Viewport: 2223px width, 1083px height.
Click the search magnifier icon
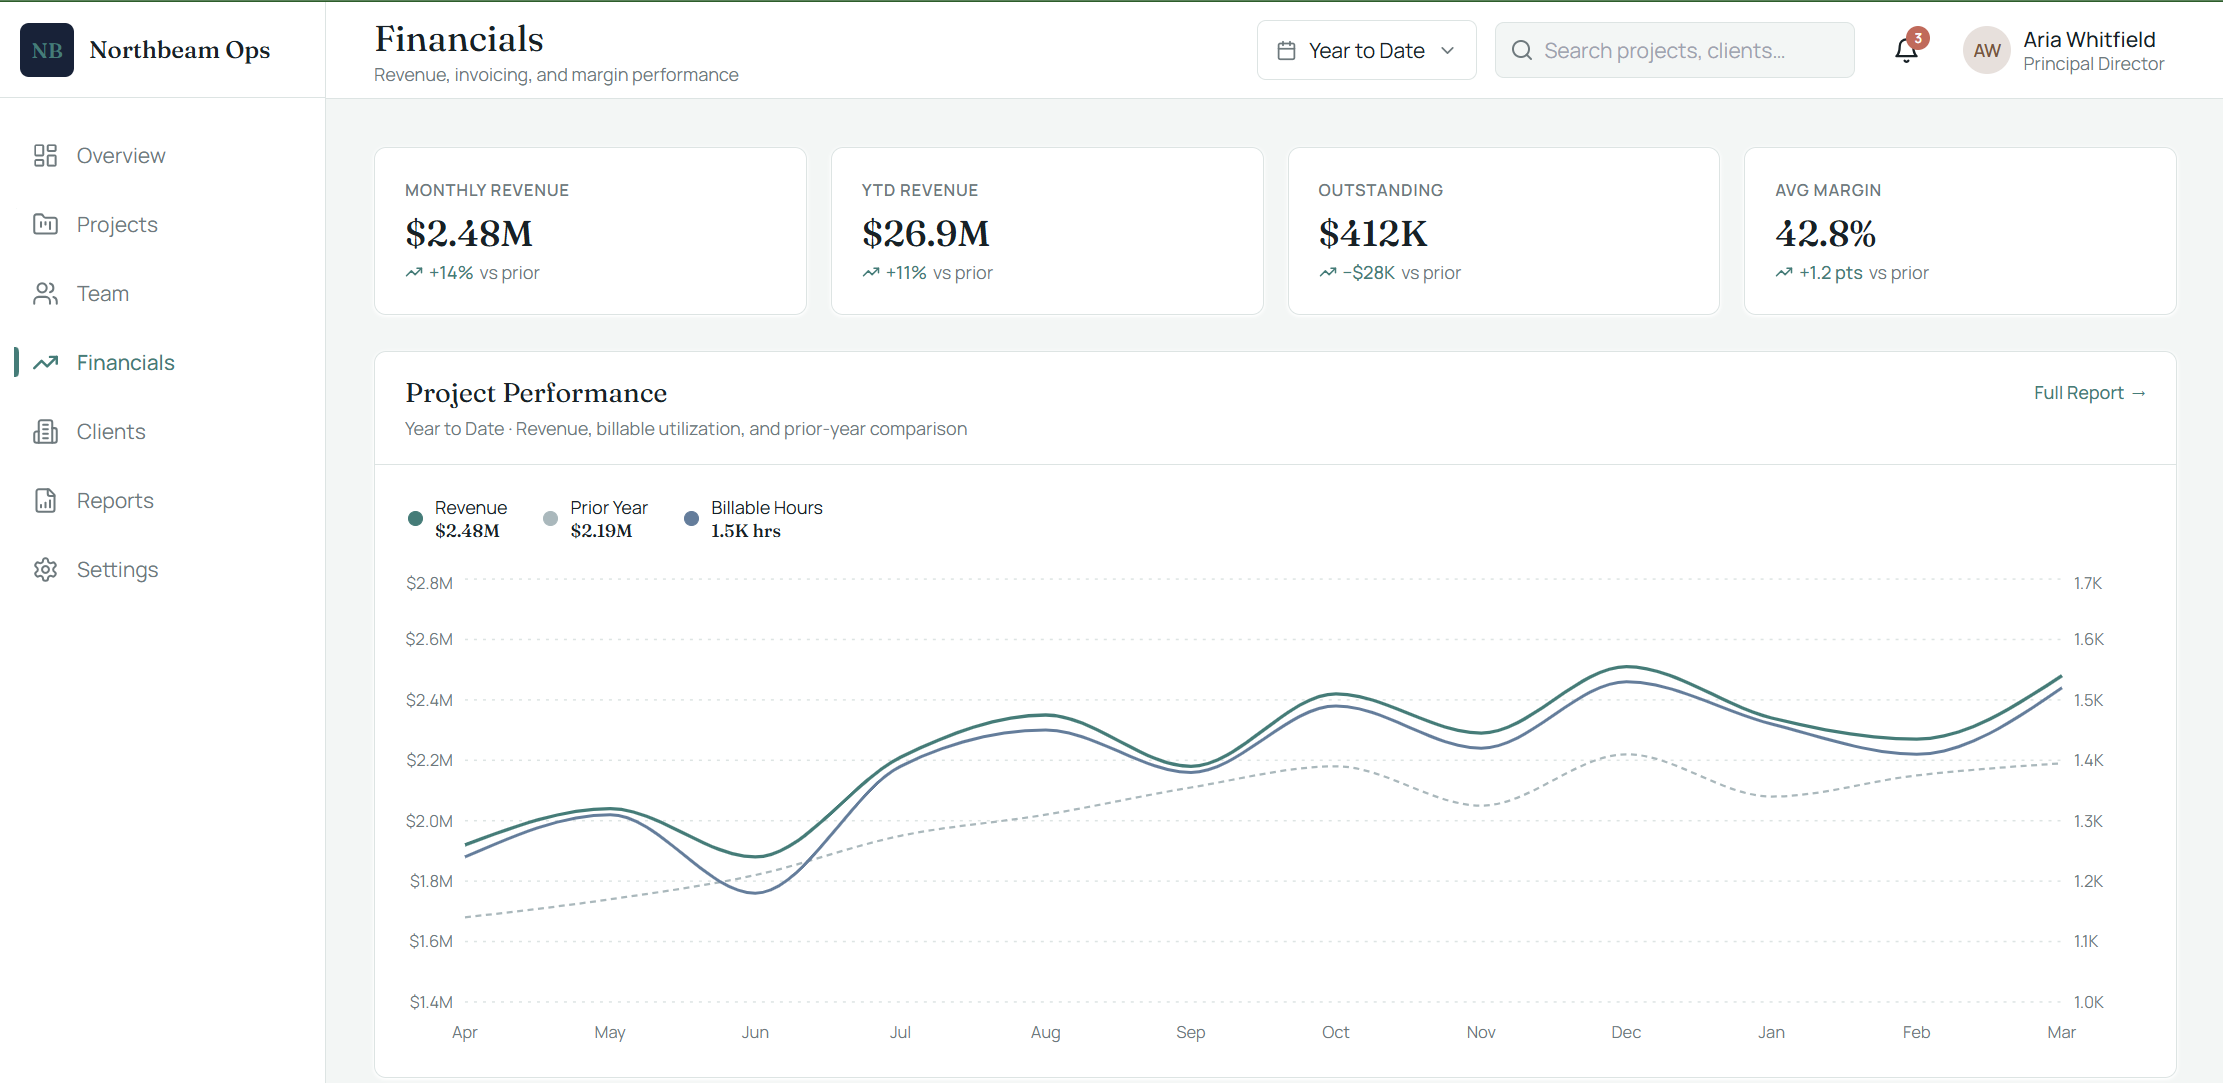point(1522,50)
